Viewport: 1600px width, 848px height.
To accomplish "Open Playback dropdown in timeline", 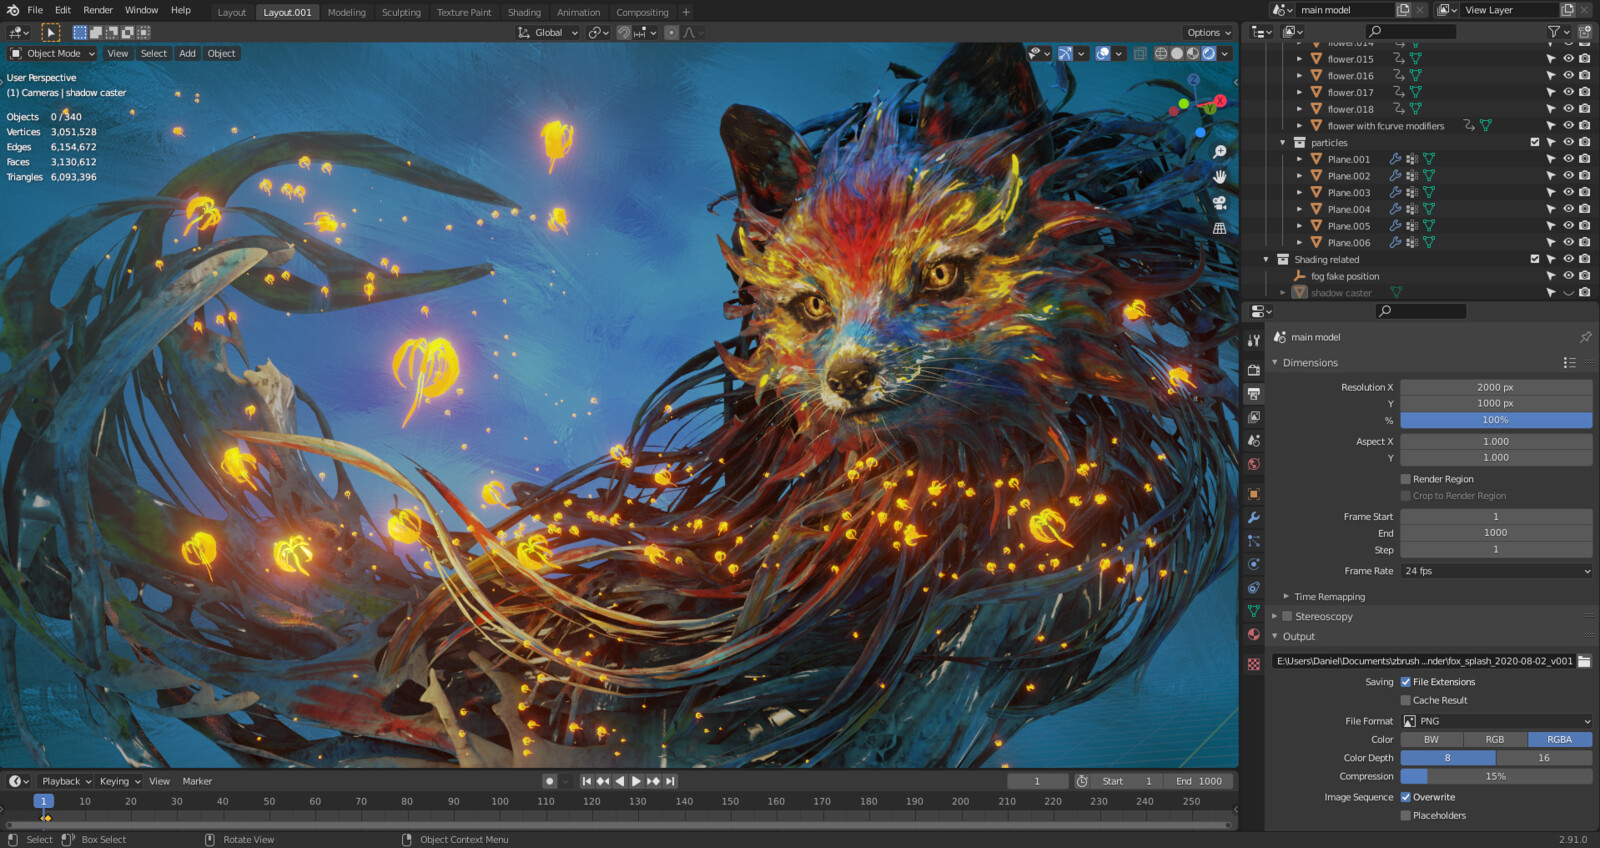I will click(x=66, y=781).
